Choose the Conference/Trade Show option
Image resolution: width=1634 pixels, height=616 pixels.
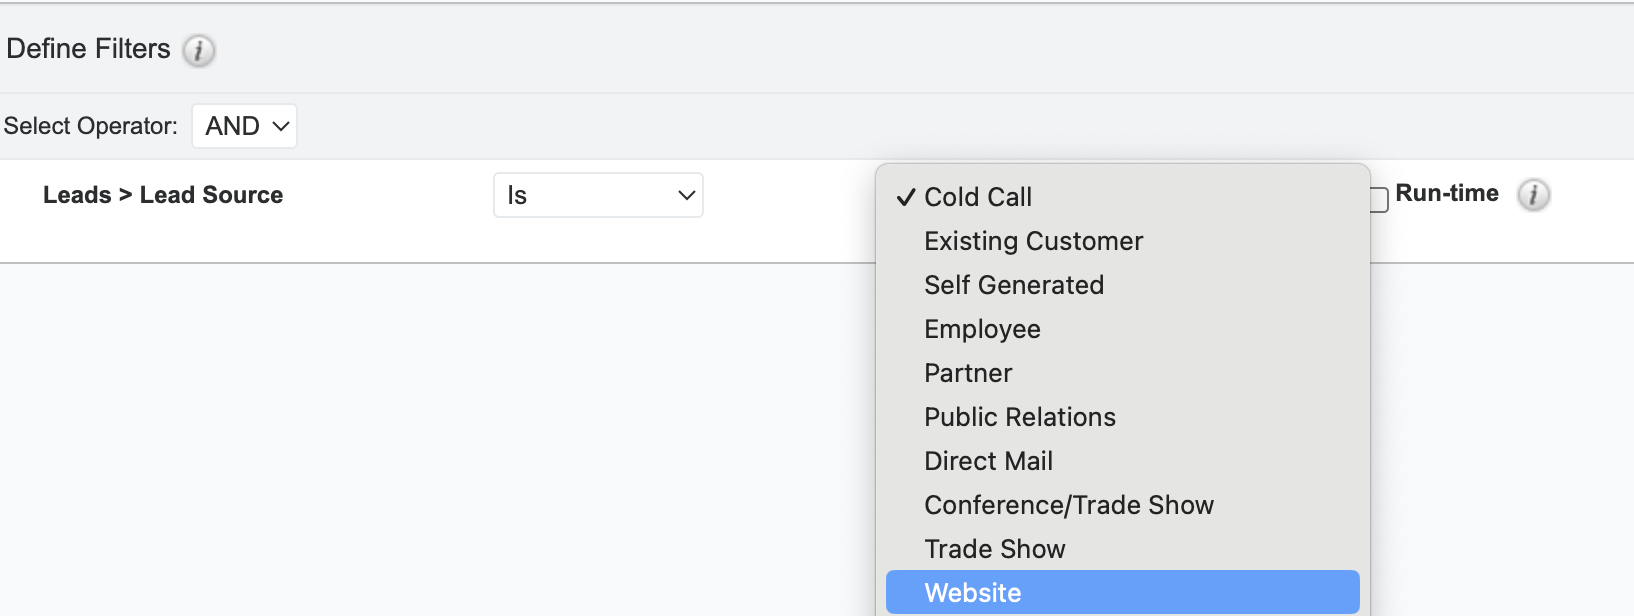tap(1069, 505)
